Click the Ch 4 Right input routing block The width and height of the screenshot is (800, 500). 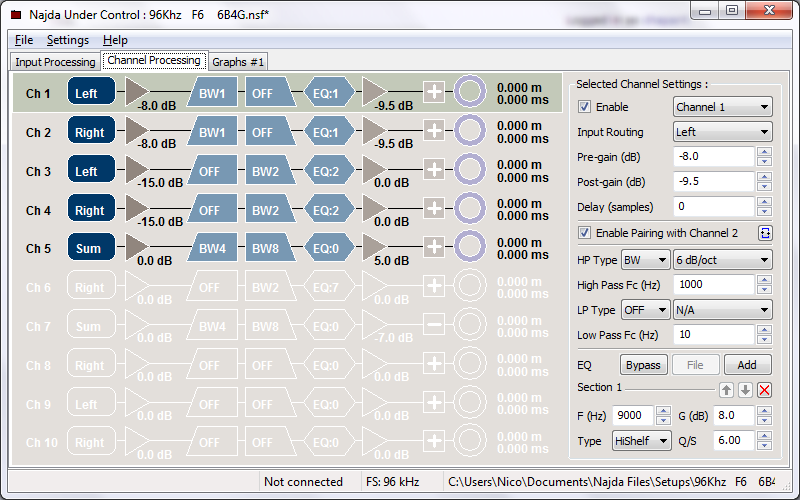91,209
